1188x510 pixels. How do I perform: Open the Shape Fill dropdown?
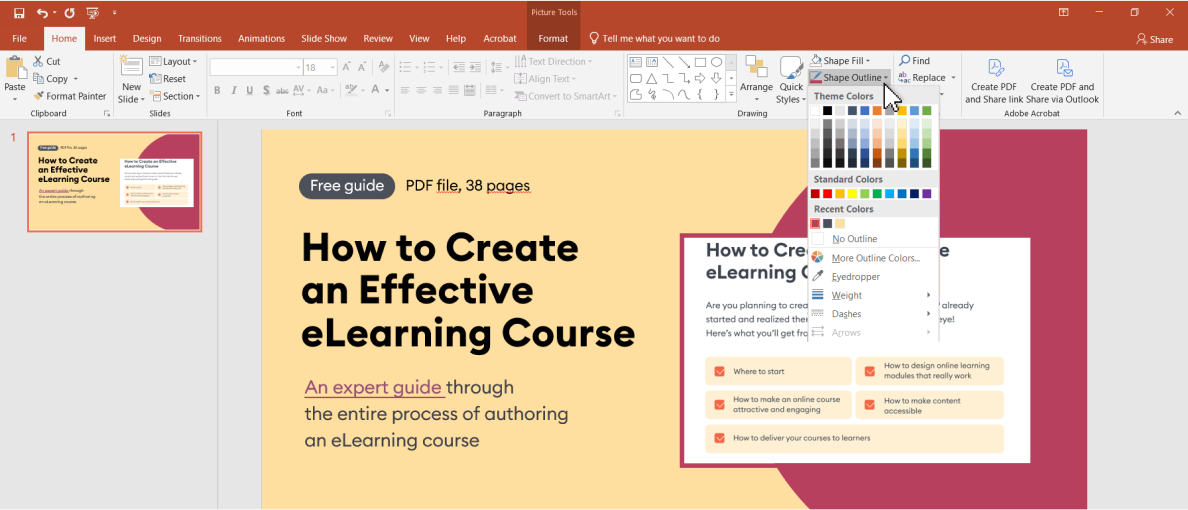840,61
